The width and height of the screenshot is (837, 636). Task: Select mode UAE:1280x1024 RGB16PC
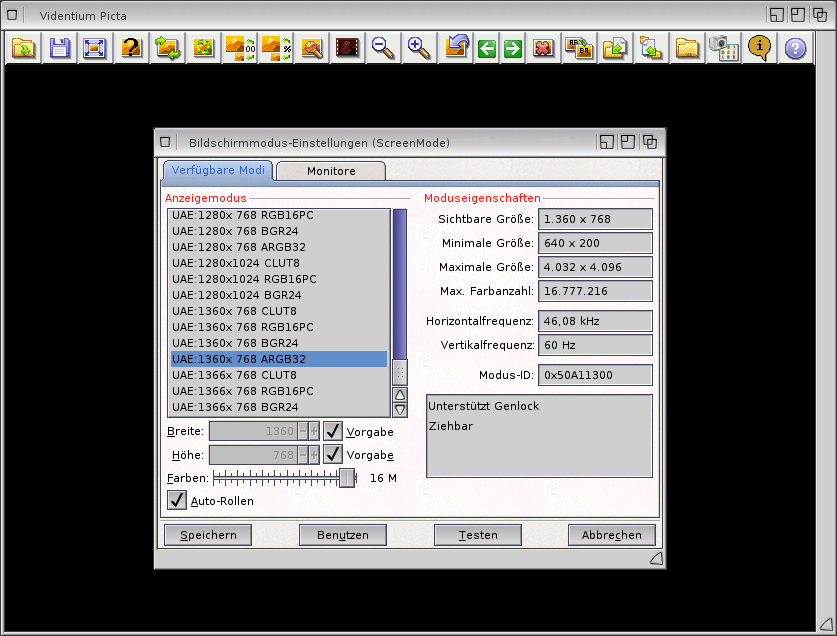[279, 279]
